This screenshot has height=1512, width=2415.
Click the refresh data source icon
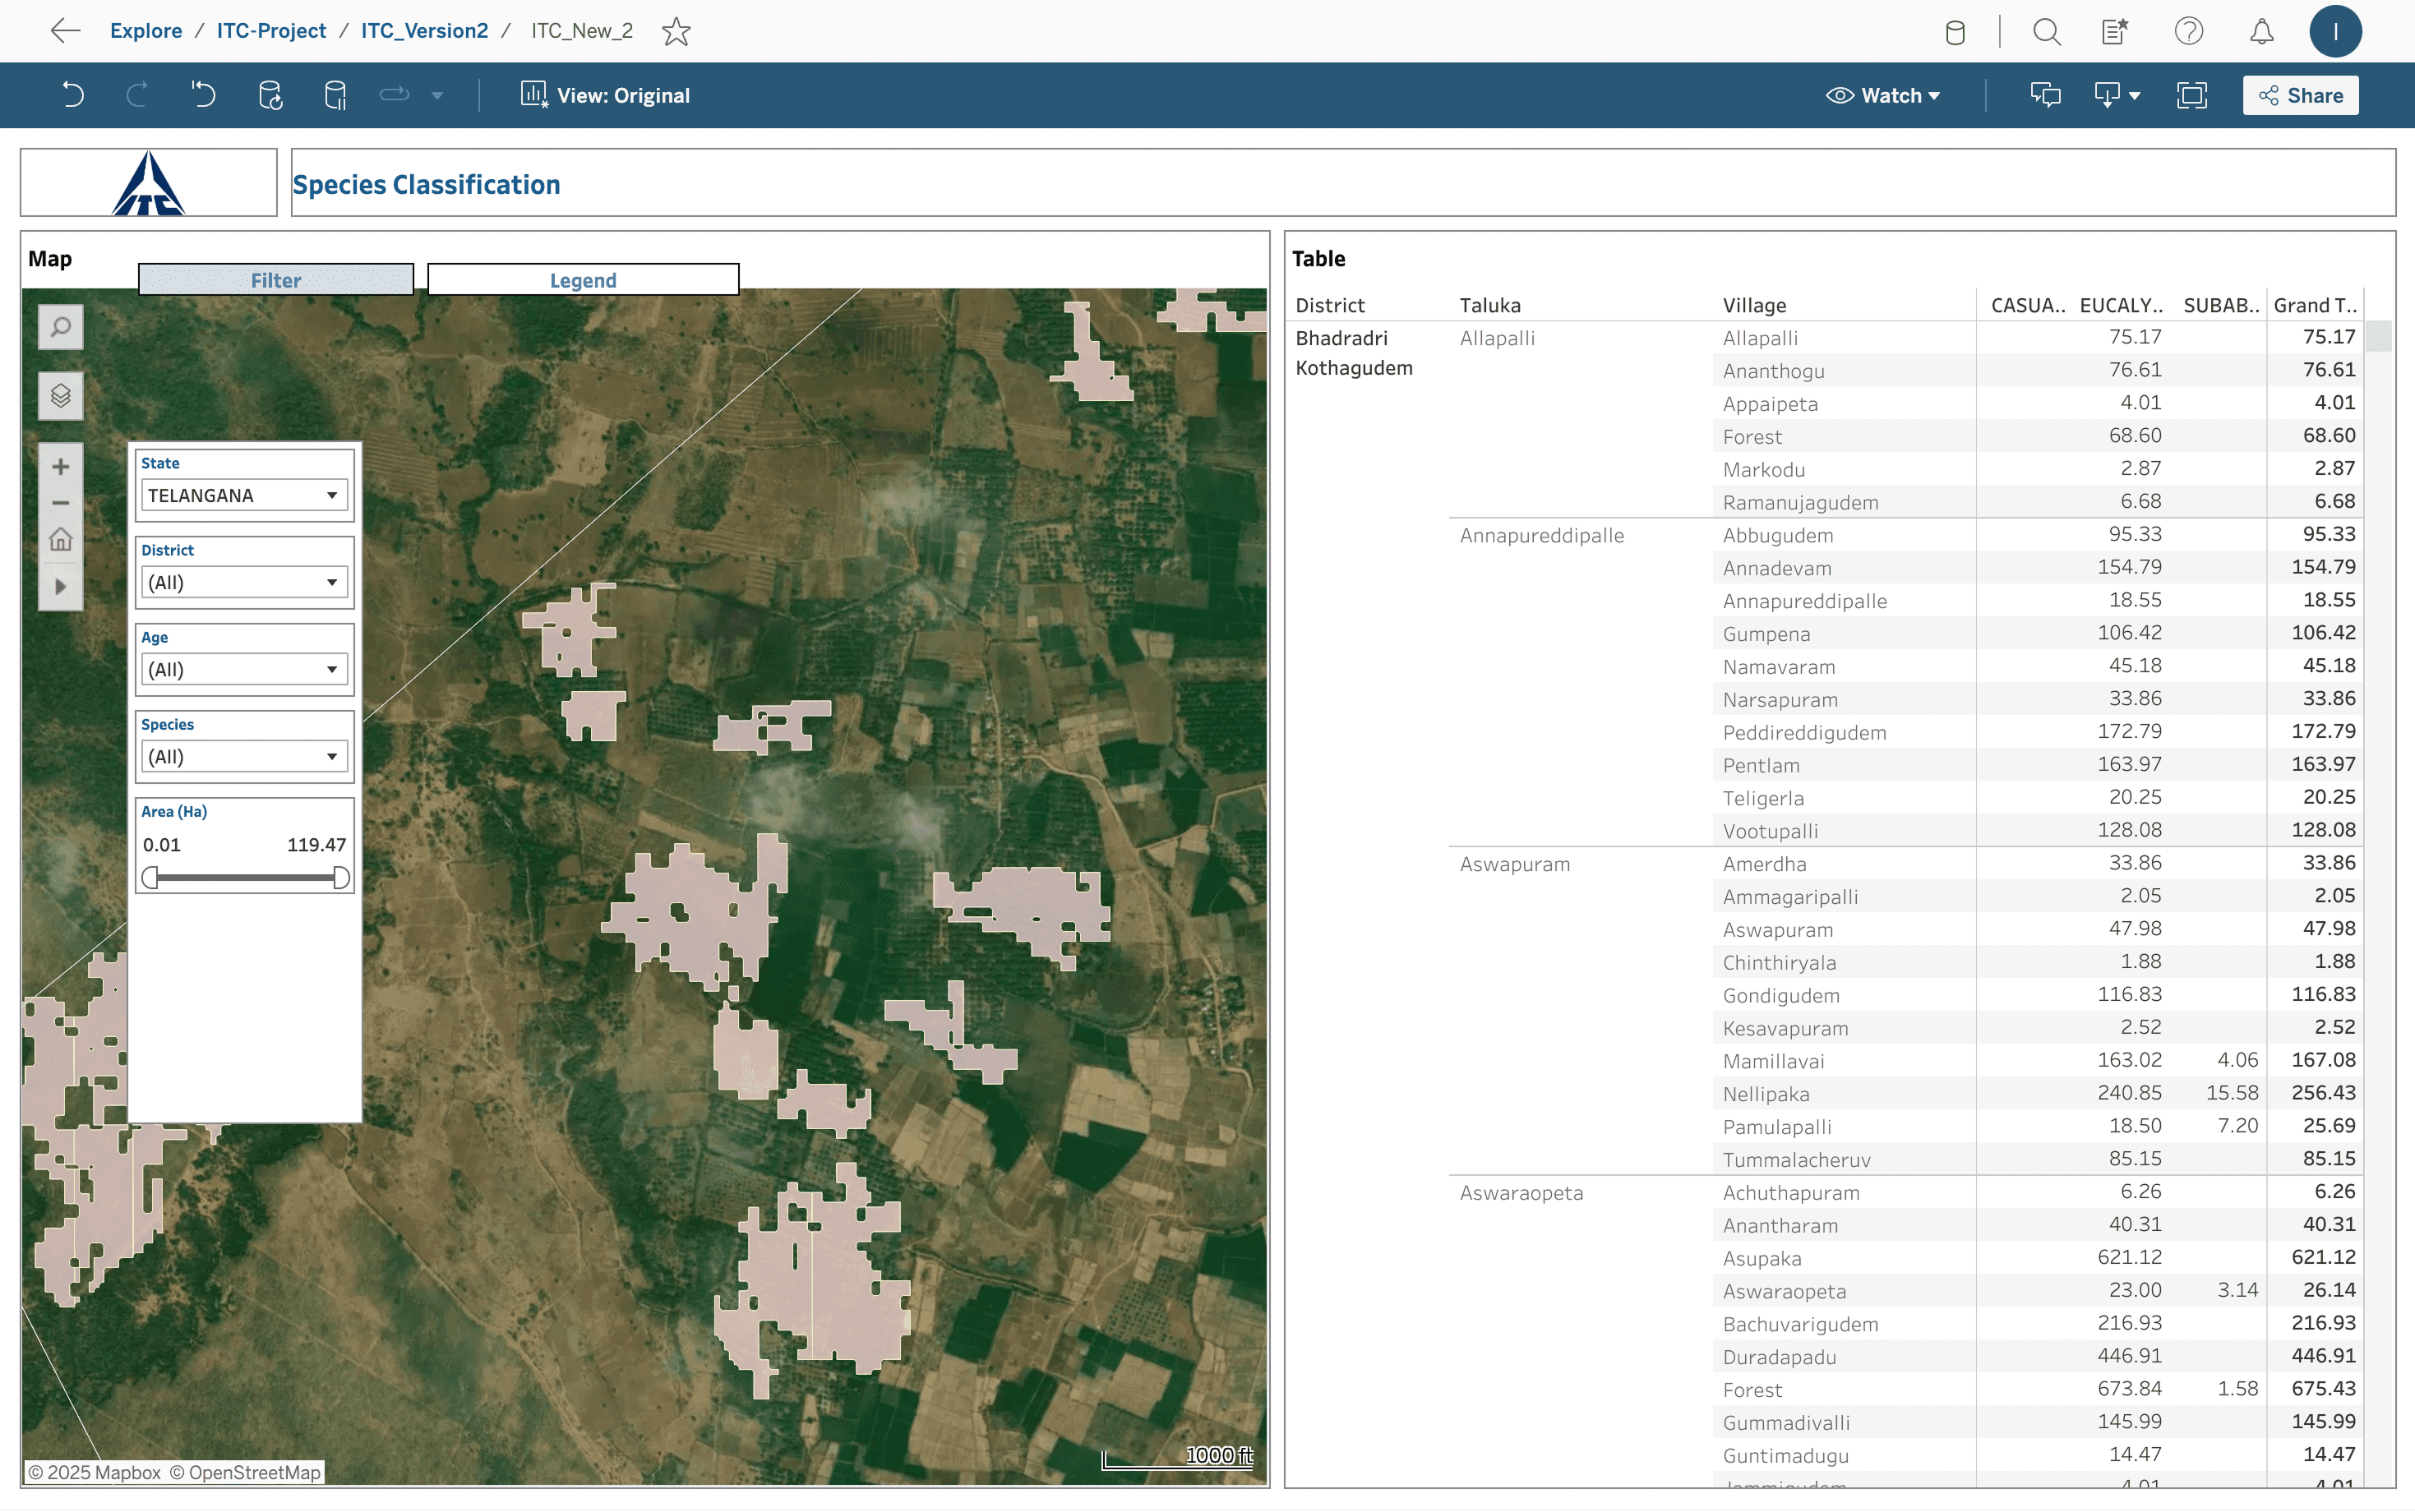pyautogui.click(x=270, y=95)
